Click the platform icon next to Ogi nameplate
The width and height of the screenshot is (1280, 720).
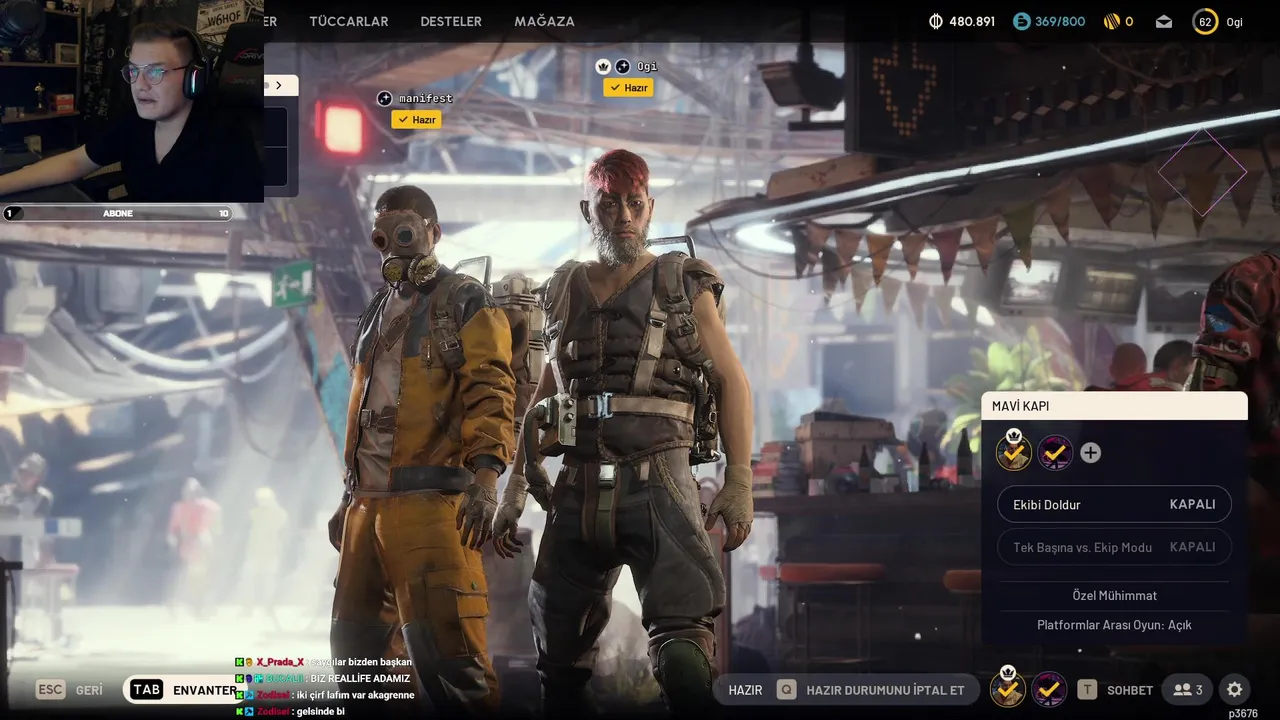pyautogui.click(x=622, y=67)
